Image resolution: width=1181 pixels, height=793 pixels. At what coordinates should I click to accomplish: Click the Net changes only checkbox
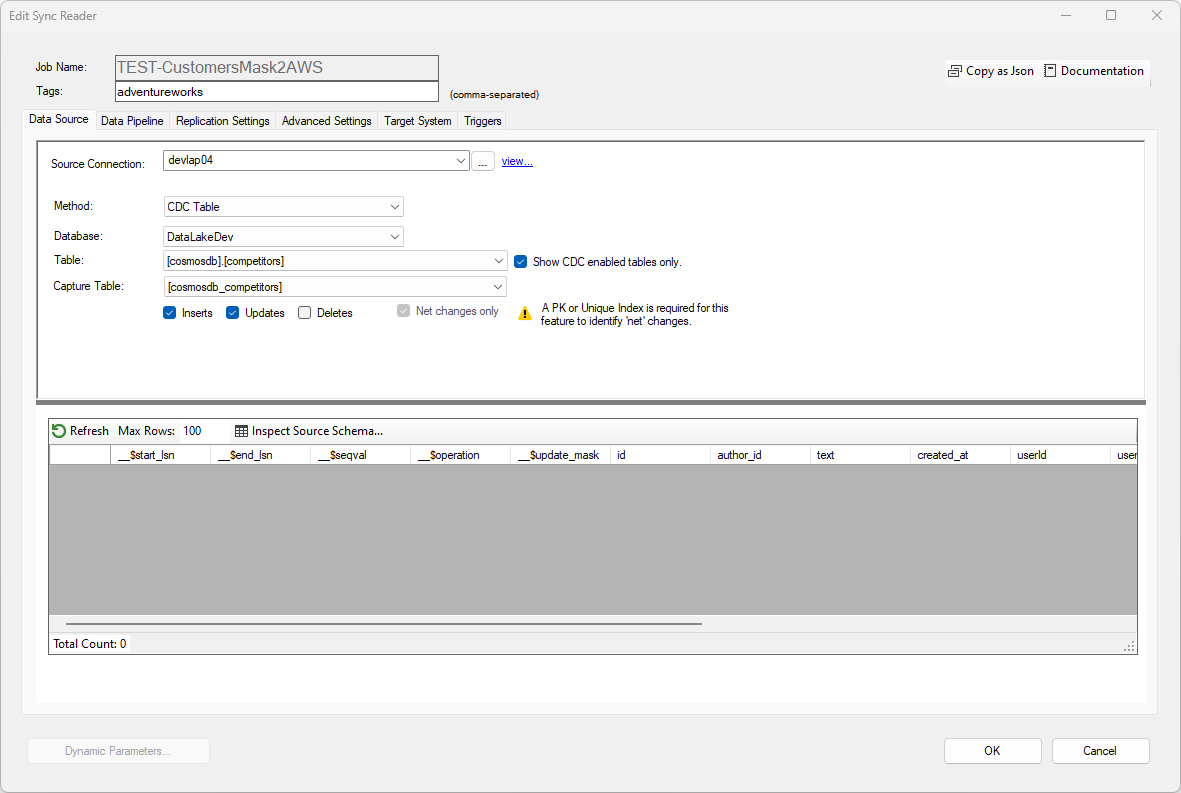(404, 311)
